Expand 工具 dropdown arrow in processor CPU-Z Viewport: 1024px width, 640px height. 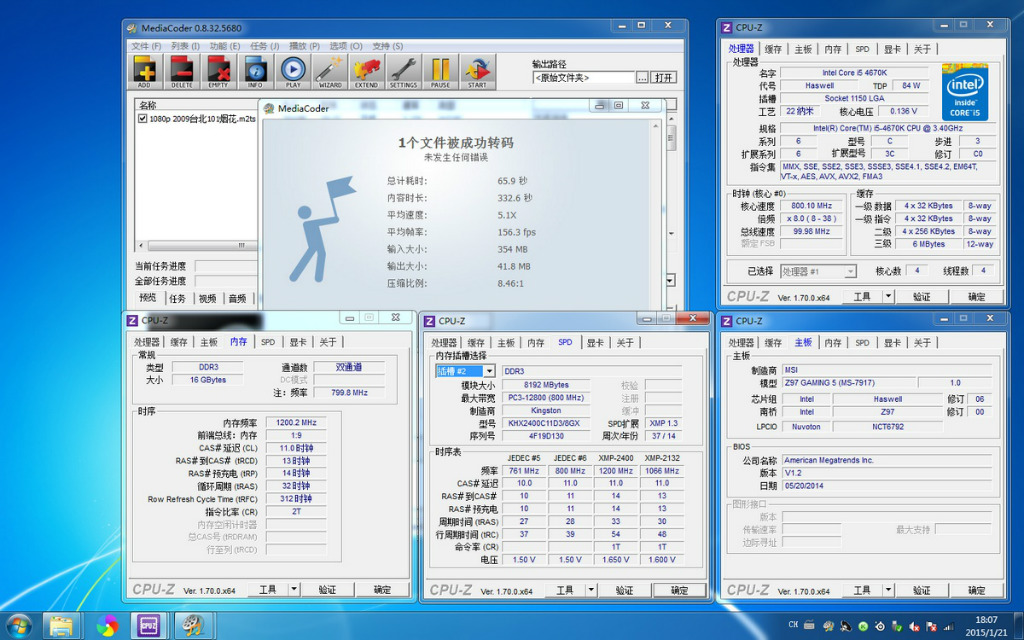[888, 296]
